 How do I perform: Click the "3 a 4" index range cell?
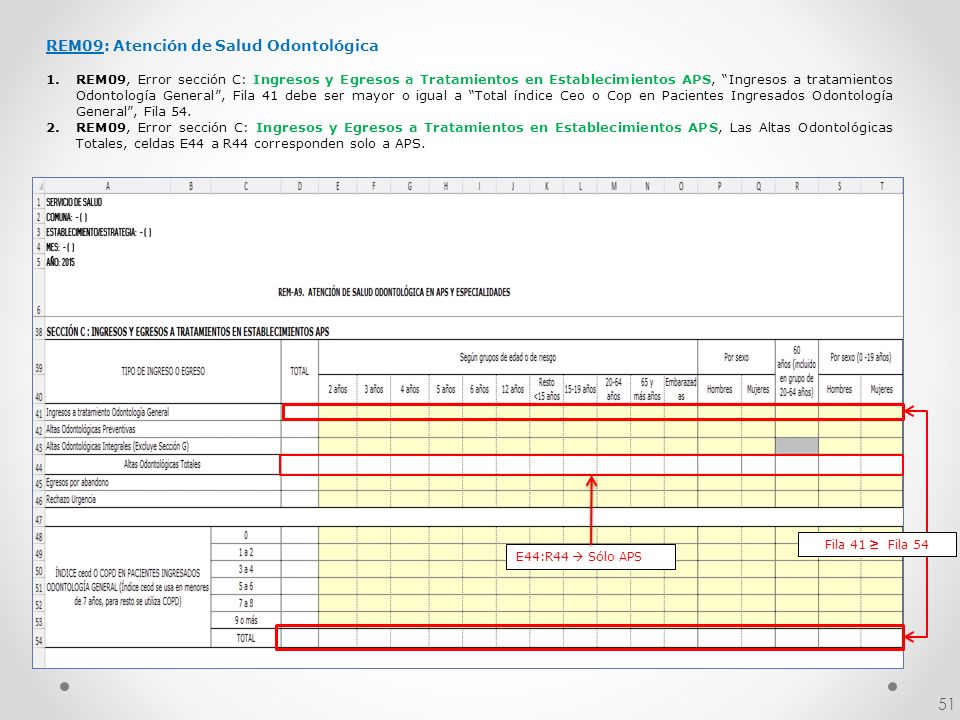click(x=246, y=569)
